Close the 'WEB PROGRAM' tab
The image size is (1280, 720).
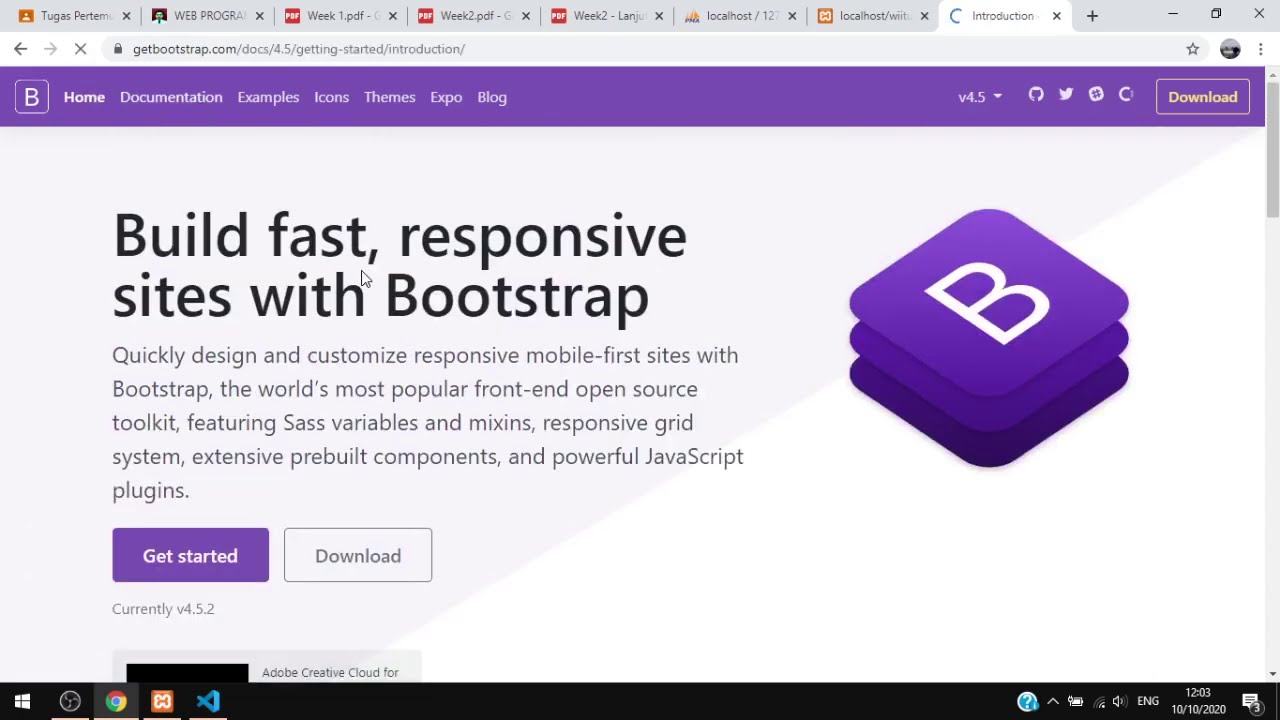tap(260, 16)
